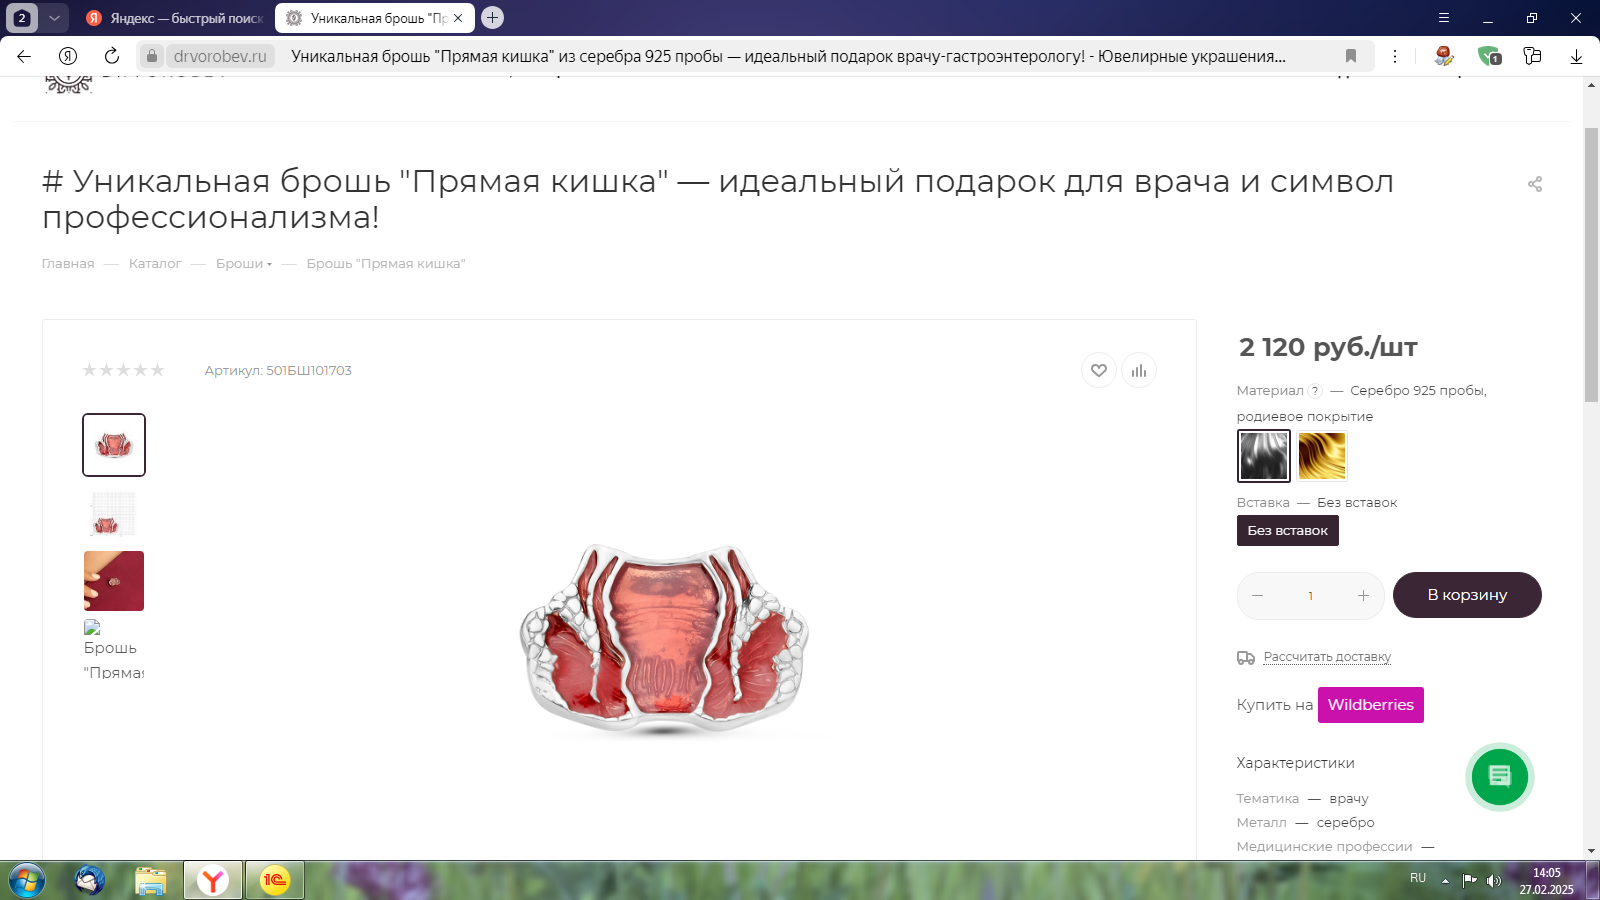Increase quantity with the plus button
This screenshot has width=1600, height=900.
coord(1362,596)
